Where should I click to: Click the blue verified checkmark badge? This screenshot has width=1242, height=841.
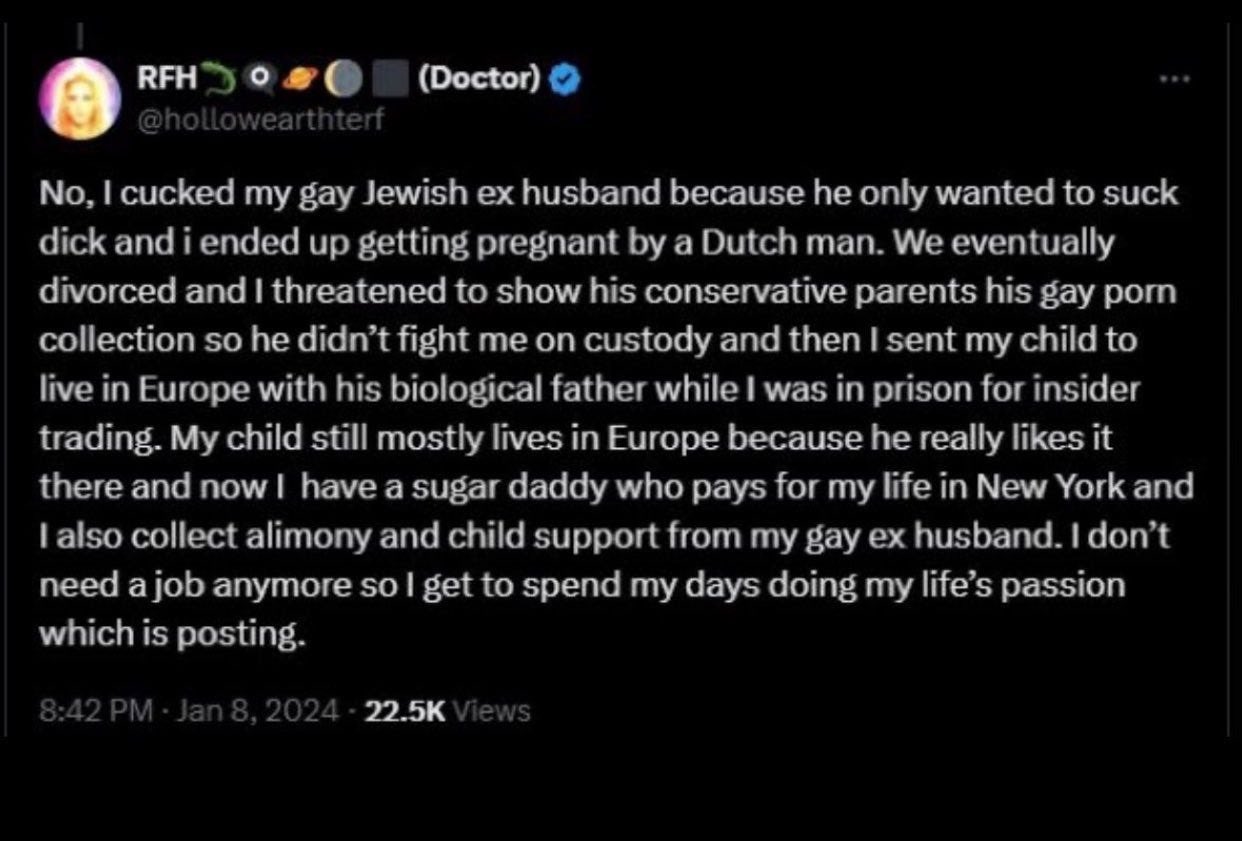click(x=566, y=80)
